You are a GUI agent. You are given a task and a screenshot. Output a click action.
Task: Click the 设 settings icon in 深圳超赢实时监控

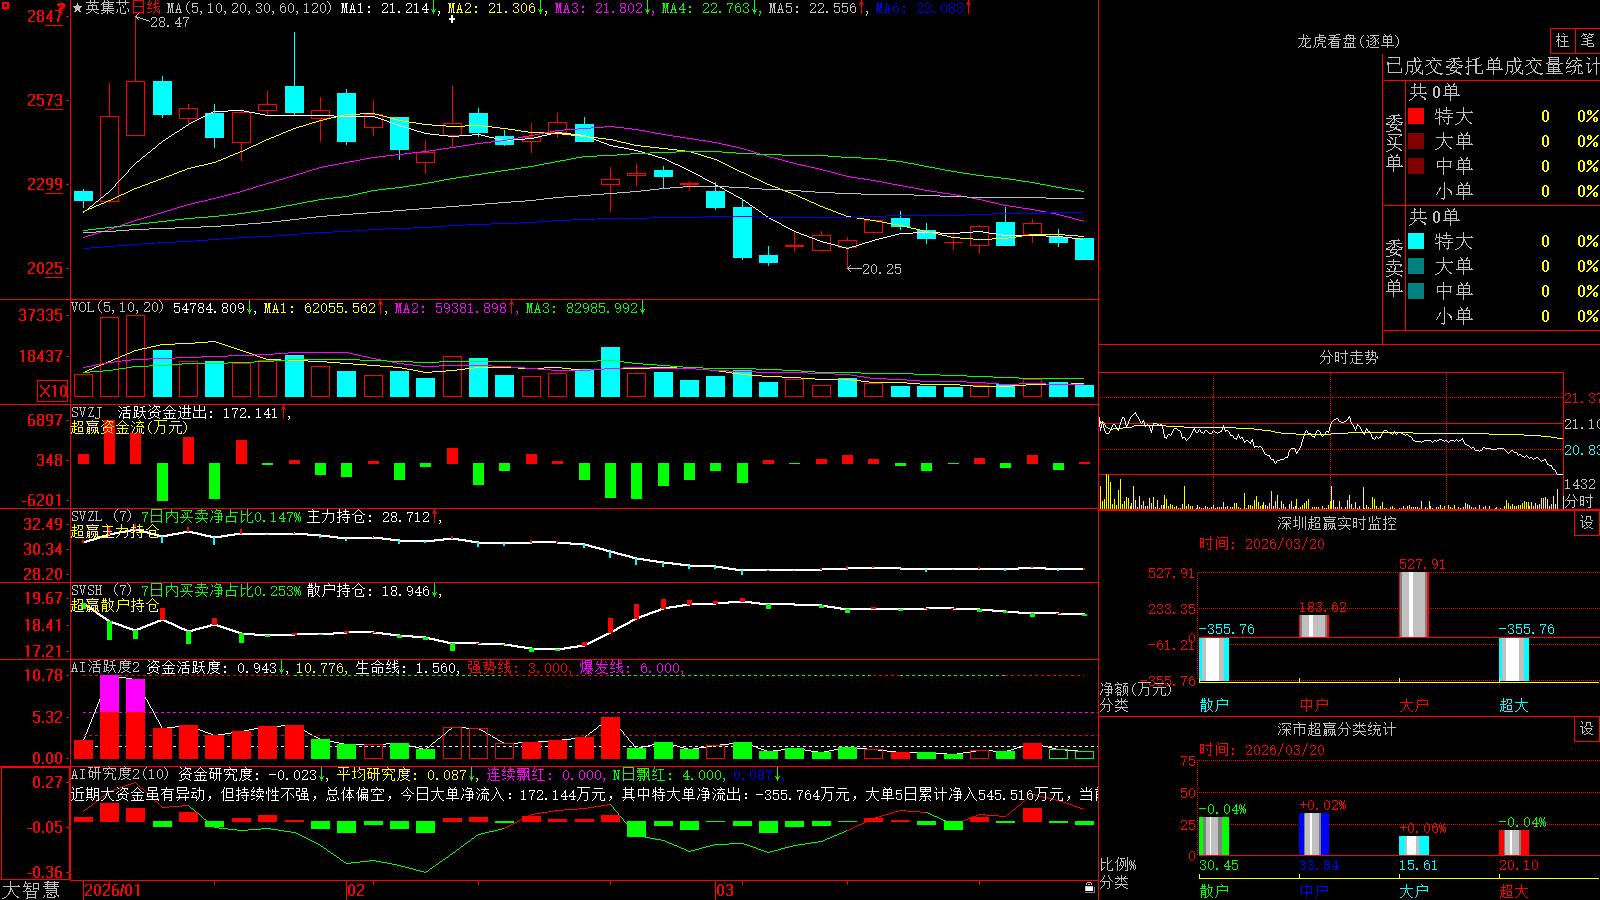coord(1587,523)
